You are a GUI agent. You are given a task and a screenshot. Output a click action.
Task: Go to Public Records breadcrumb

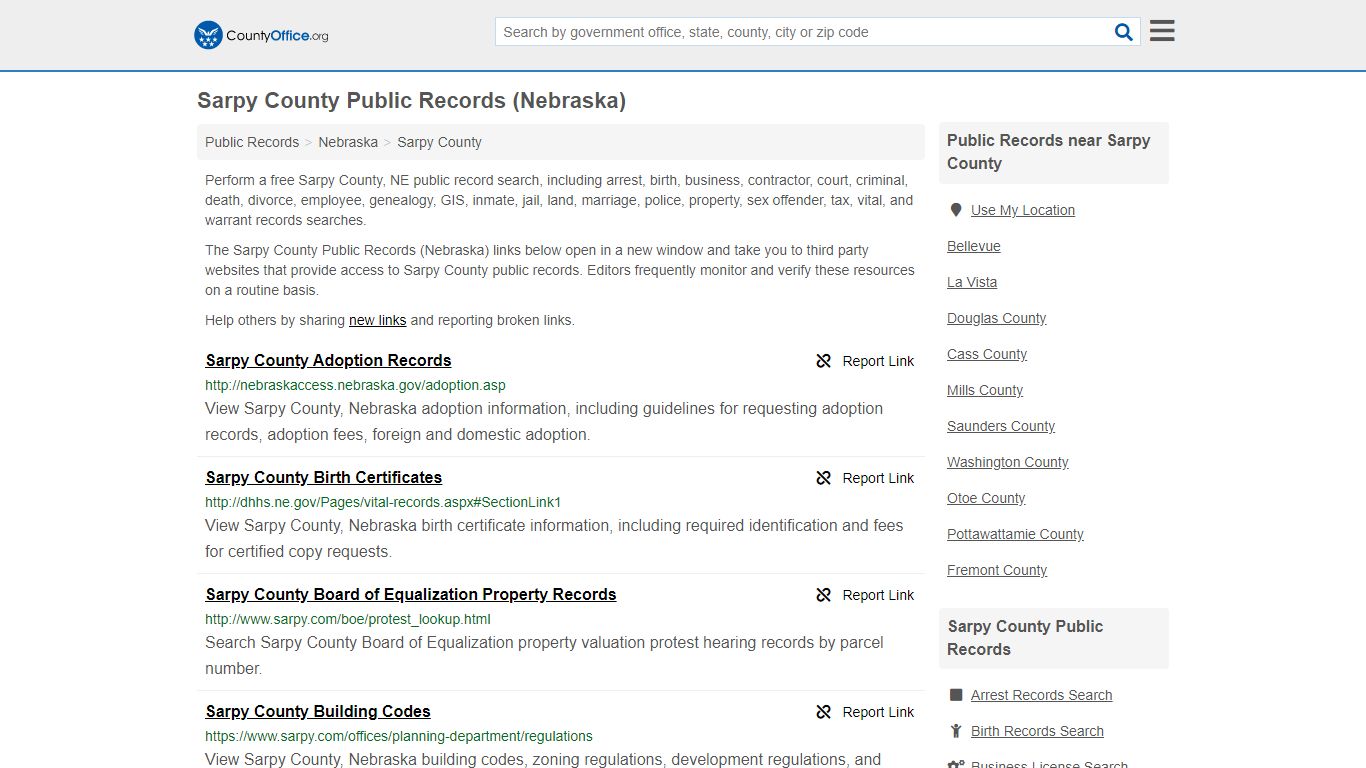pyautogui.click(x=252, y=142)
